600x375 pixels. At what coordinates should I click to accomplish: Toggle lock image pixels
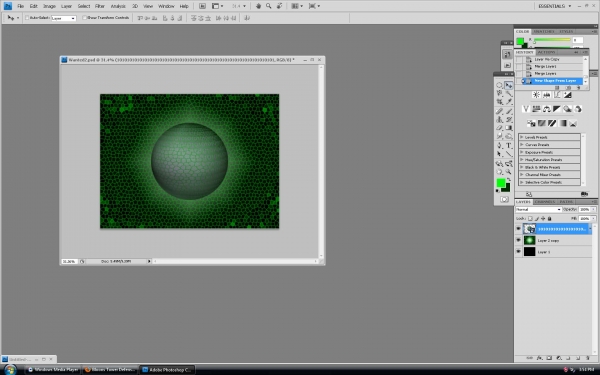(536, 218)
